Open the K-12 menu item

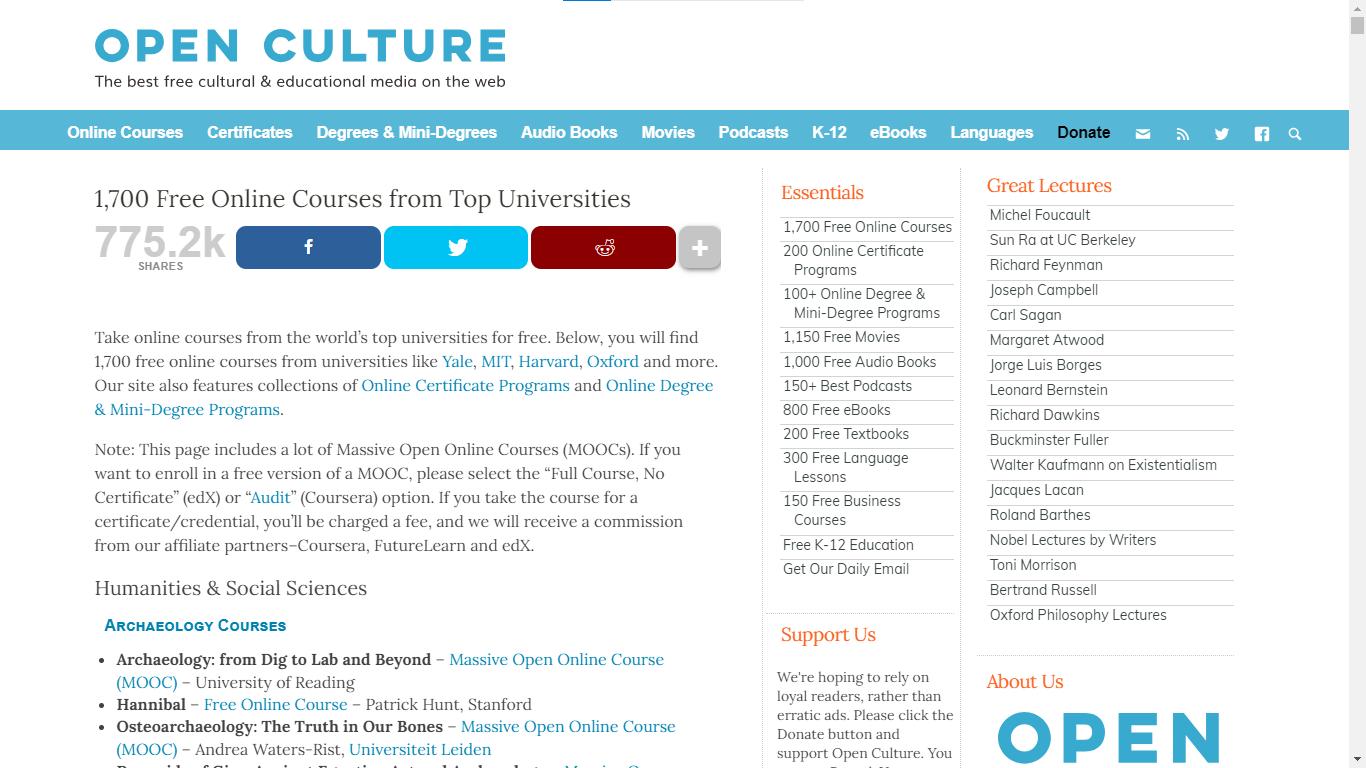(829, 132)
